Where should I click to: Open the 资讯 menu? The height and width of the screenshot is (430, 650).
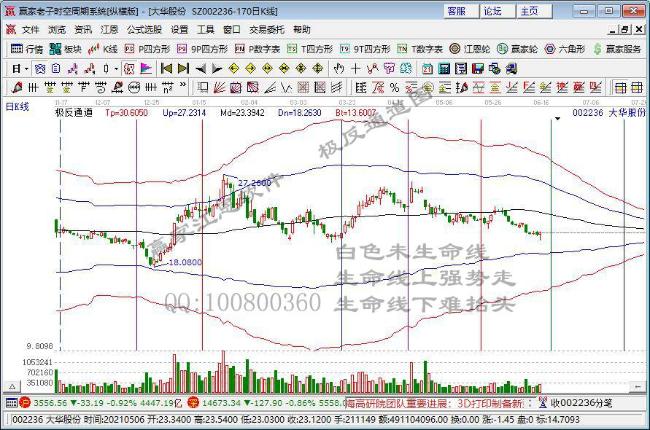[x=83, y=30]
